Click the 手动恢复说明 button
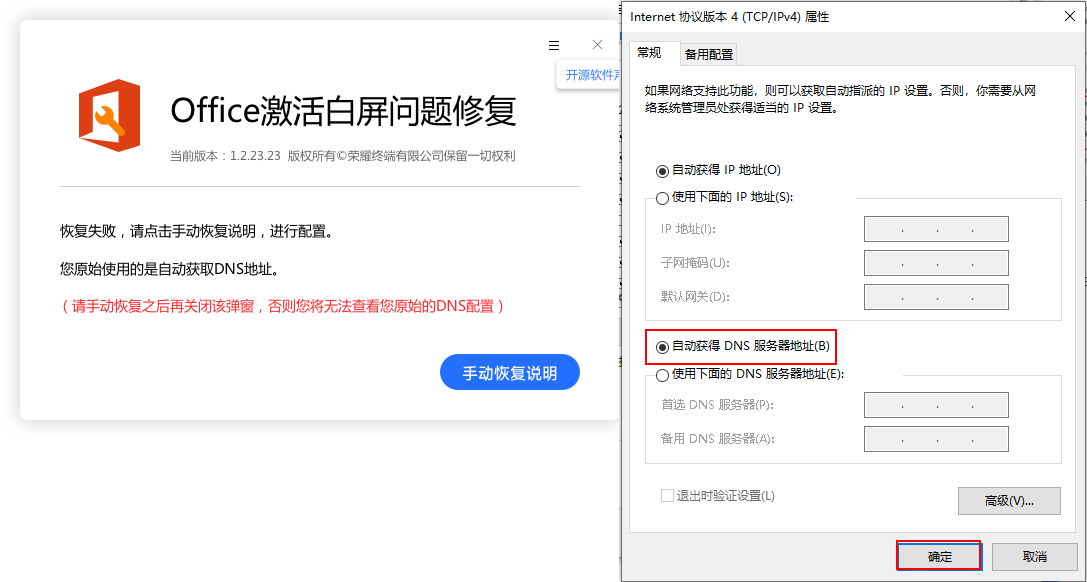Screen dimensions: 1087x582 tap(510, 374)
